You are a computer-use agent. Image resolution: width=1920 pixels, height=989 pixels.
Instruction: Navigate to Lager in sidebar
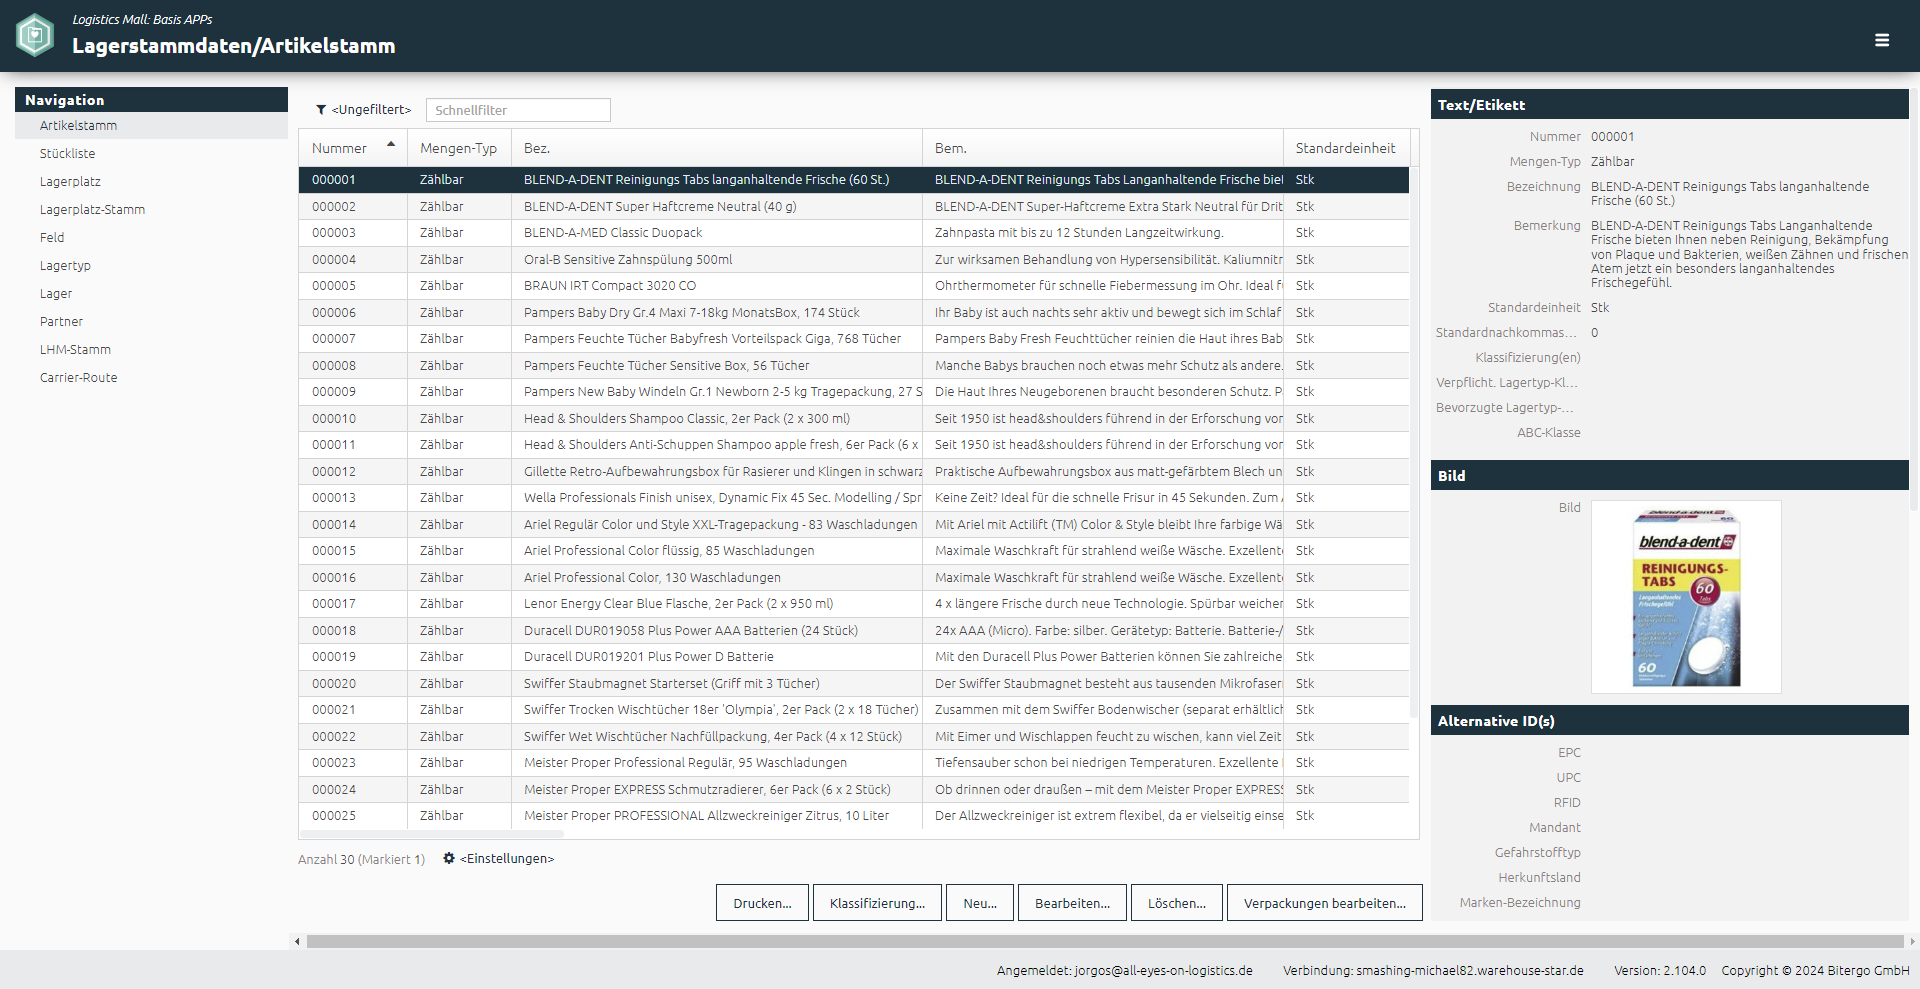(151, 293)
